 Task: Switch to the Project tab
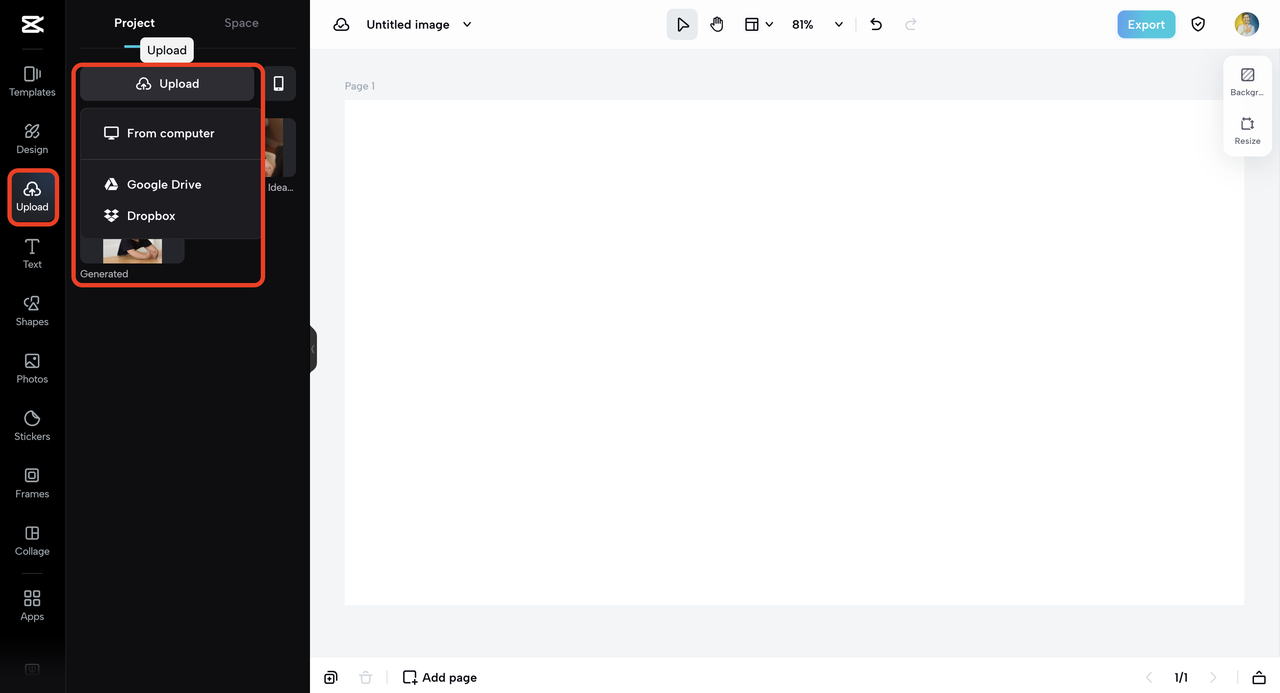[x=134, y=23]
